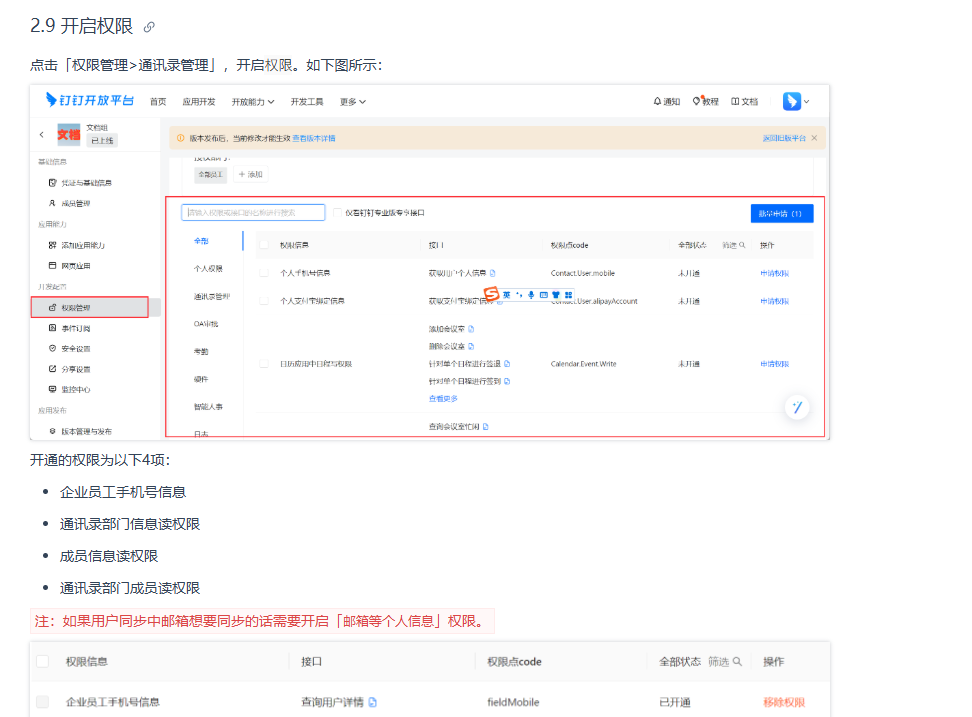Check the 企业员工手机号信息 row checkbox
Screen dimensions: 972x717
click(x=42, y=702)
